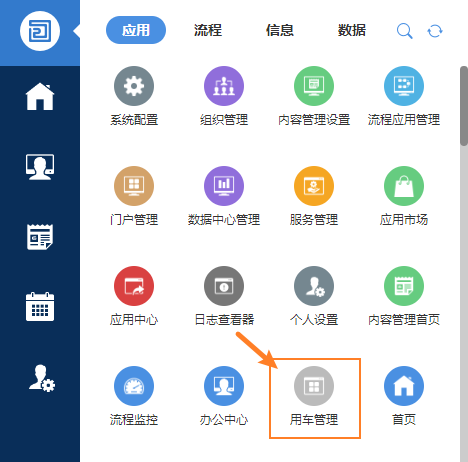Click the 用车管理 label
Screen dimensions: 468x462
pos(314,420)
